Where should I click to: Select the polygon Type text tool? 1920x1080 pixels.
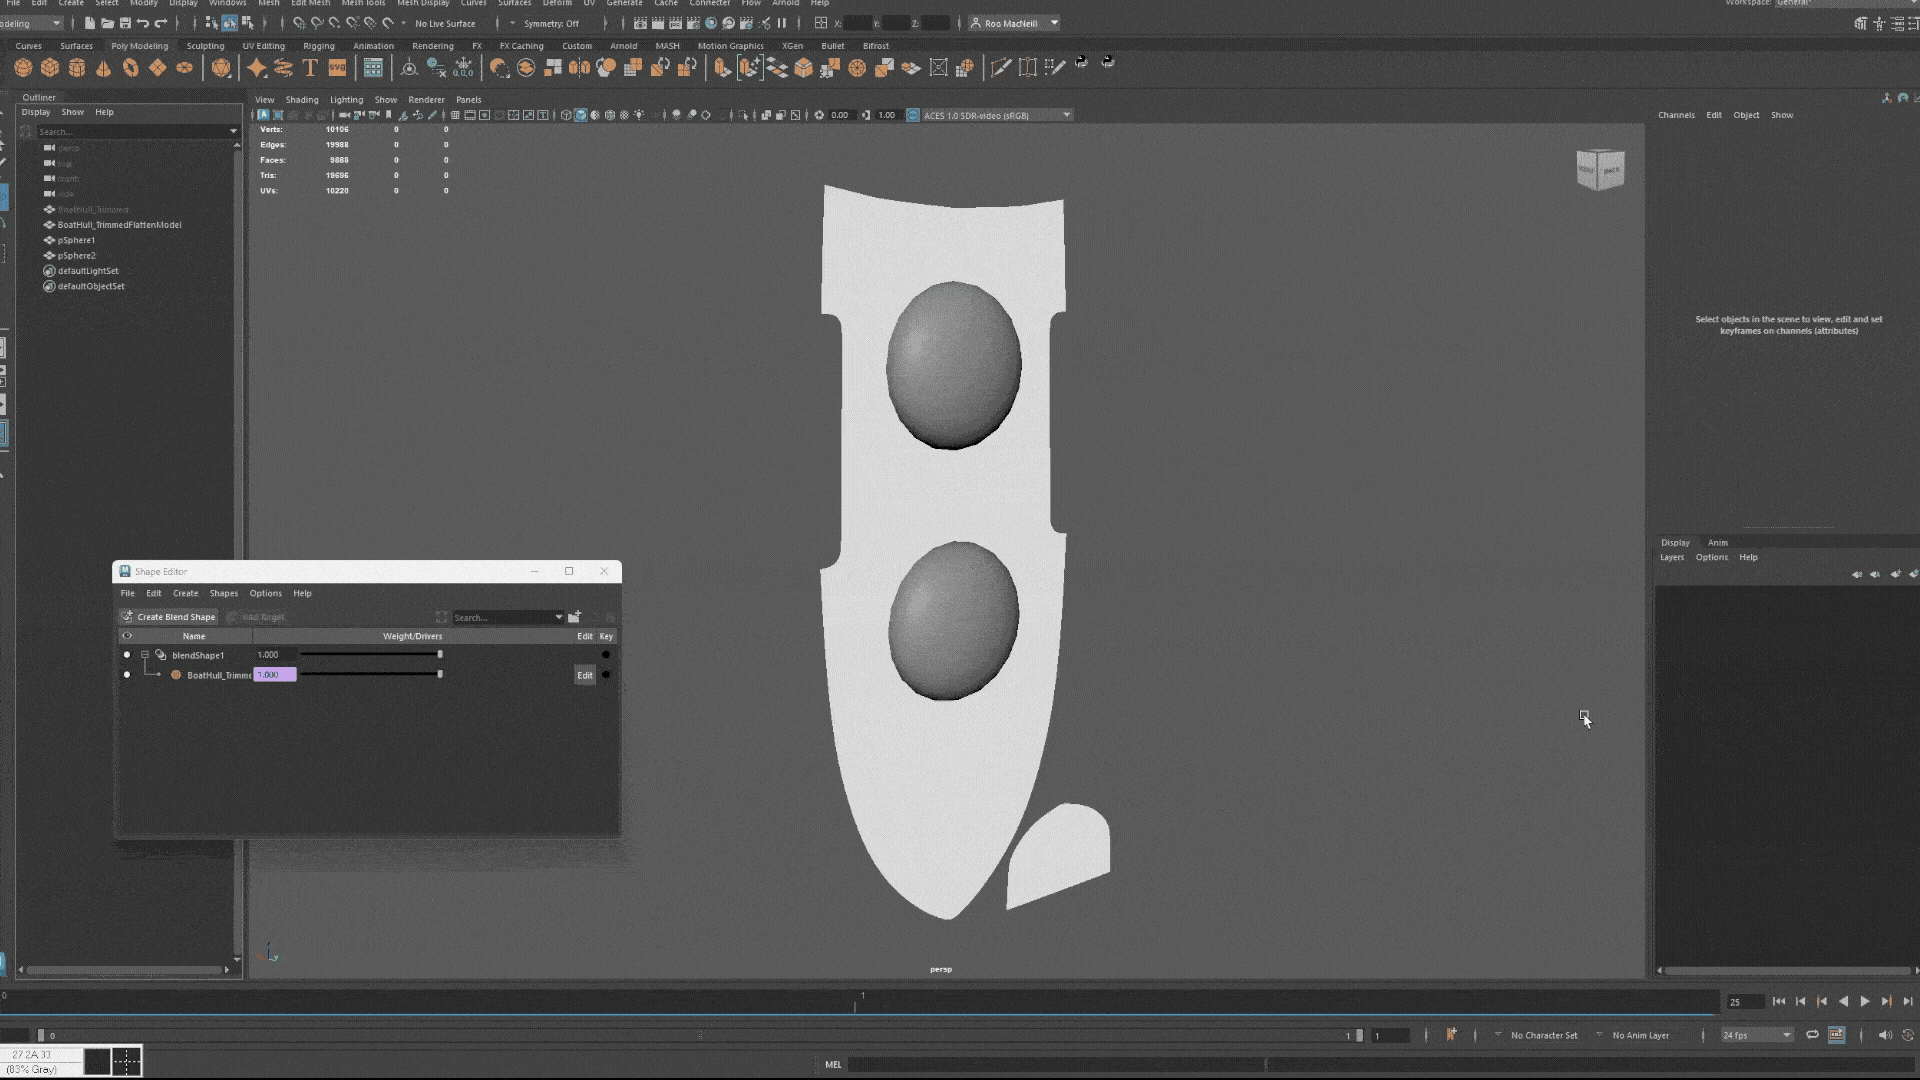pyautogui.click(x=310, y=68)
